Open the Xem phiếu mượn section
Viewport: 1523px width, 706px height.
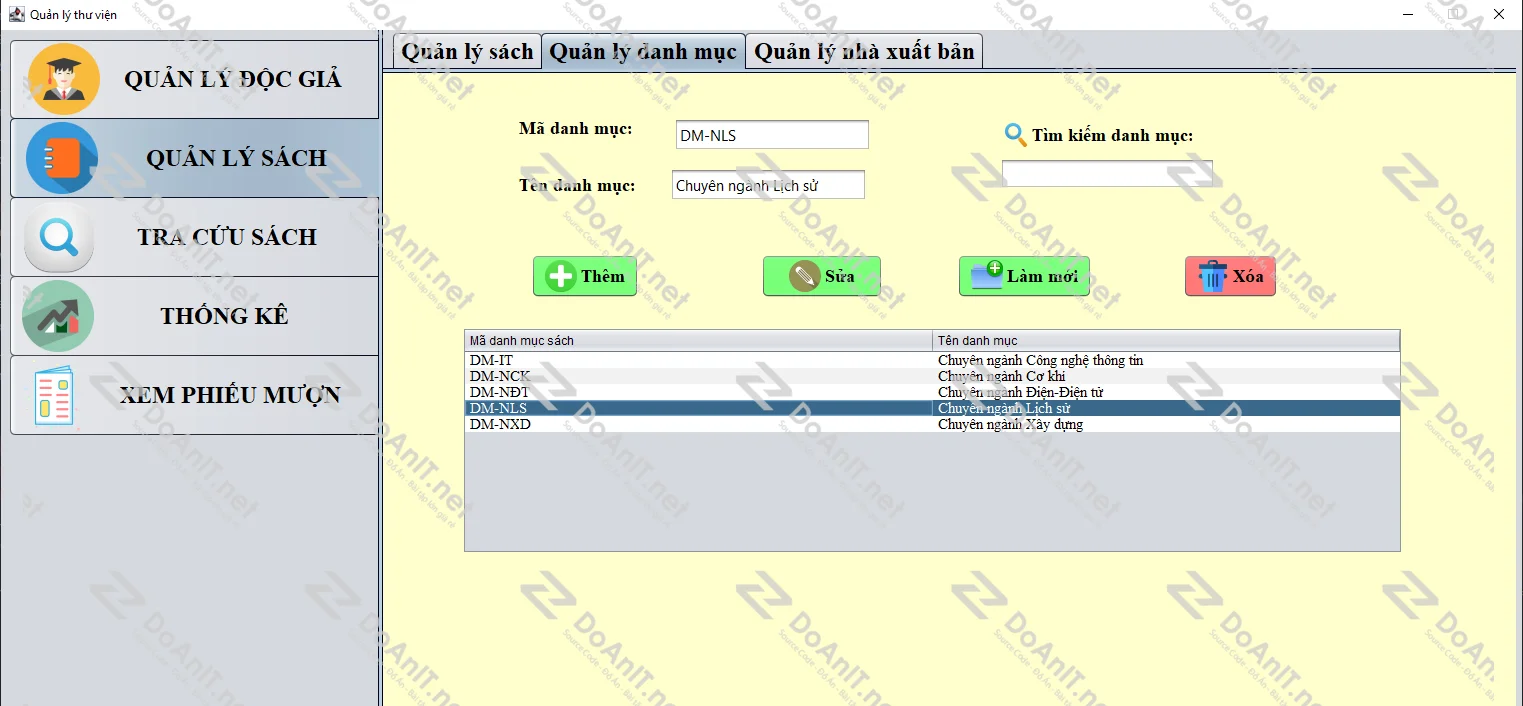tap(230, 395)
